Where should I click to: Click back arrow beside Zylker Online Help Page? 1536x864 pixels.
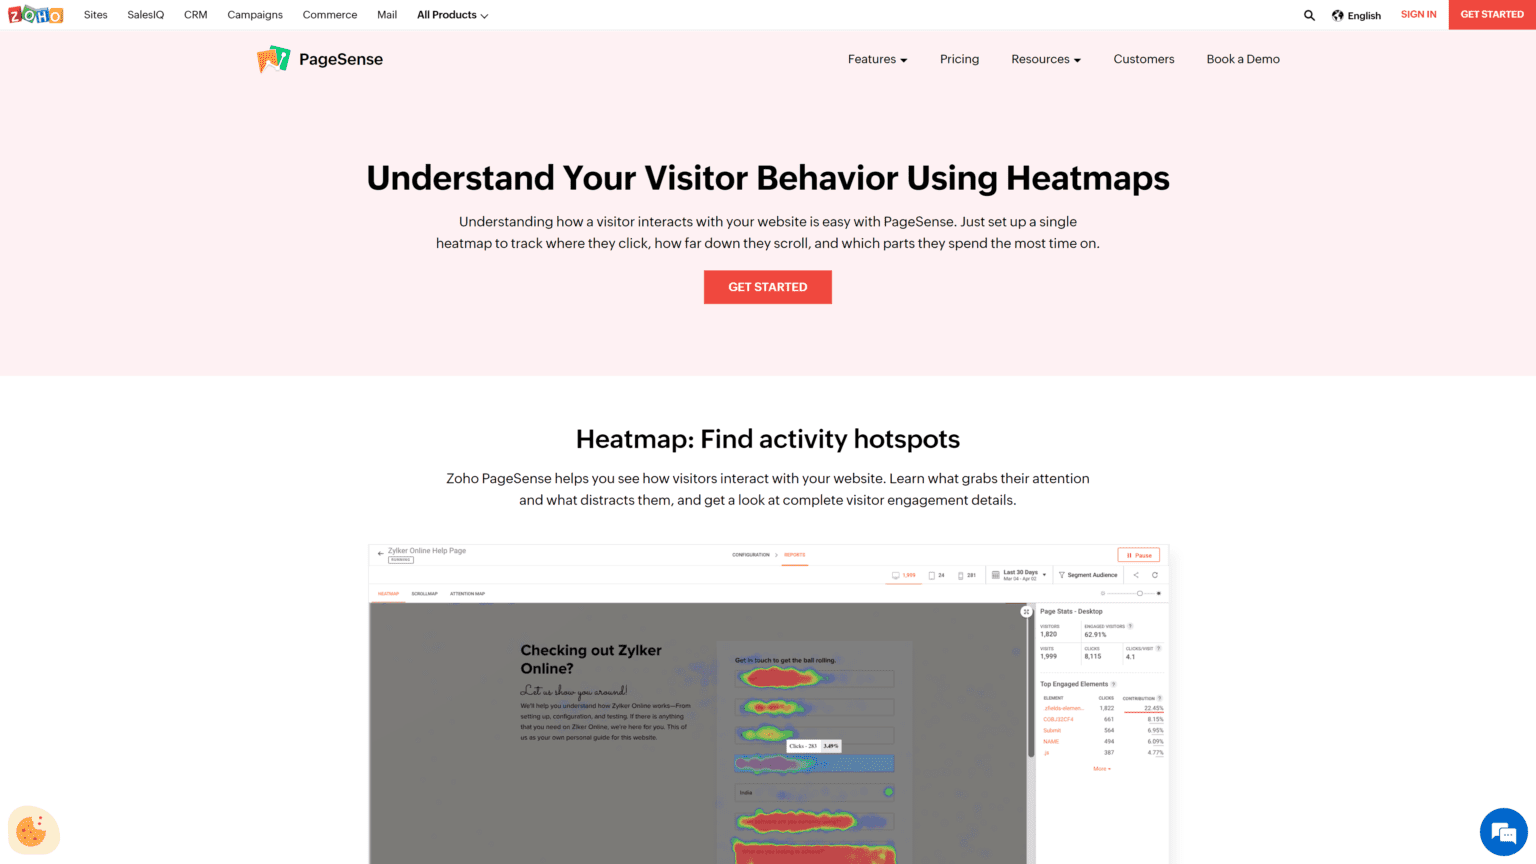[x=380, y=553]
